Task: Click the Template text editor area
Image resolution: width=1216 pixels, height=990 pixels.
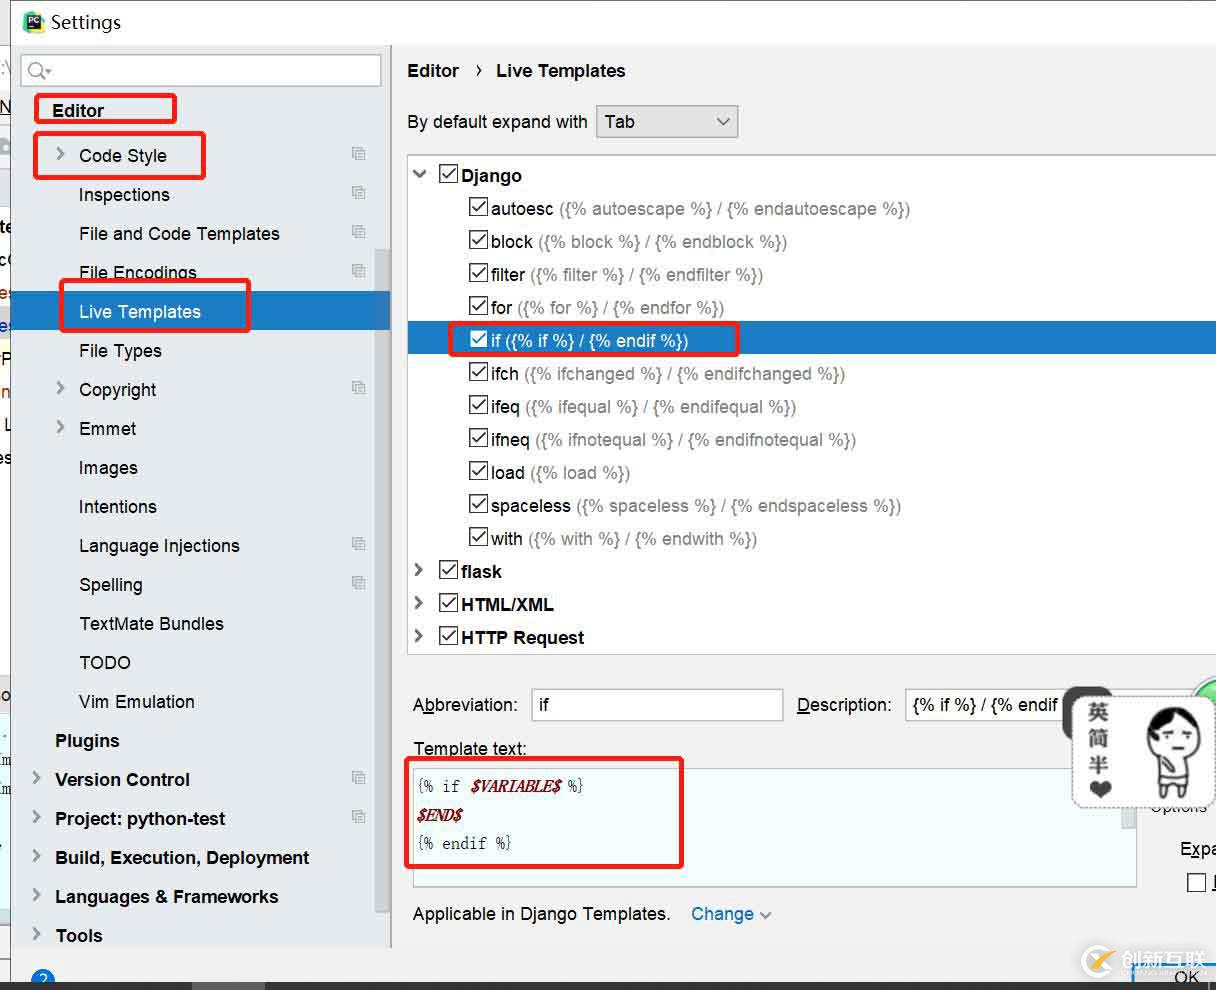Action: [x=775, y=827]
